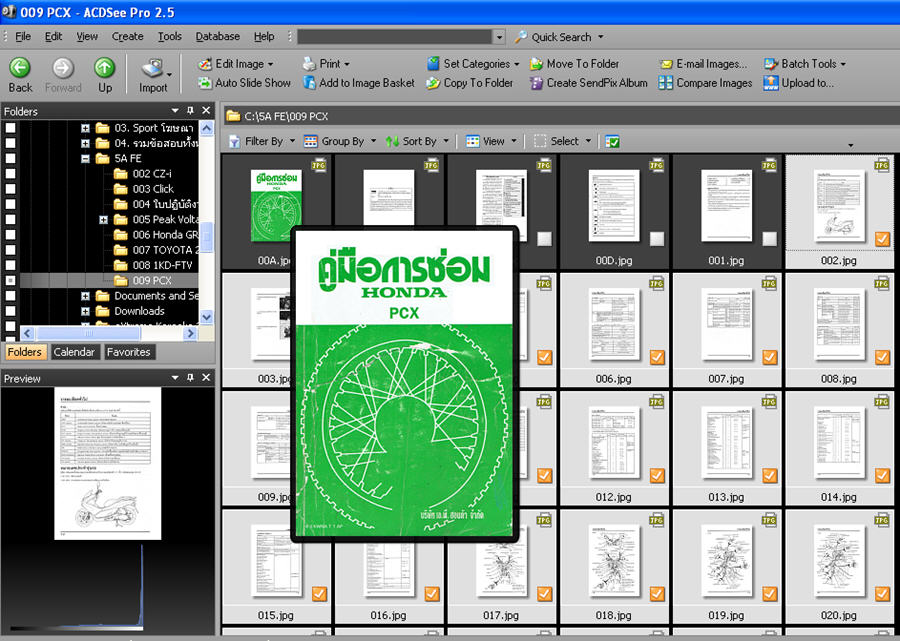
Task: Start Auto Slide Show
Action: pyautogui.click(x=244, y=83)
